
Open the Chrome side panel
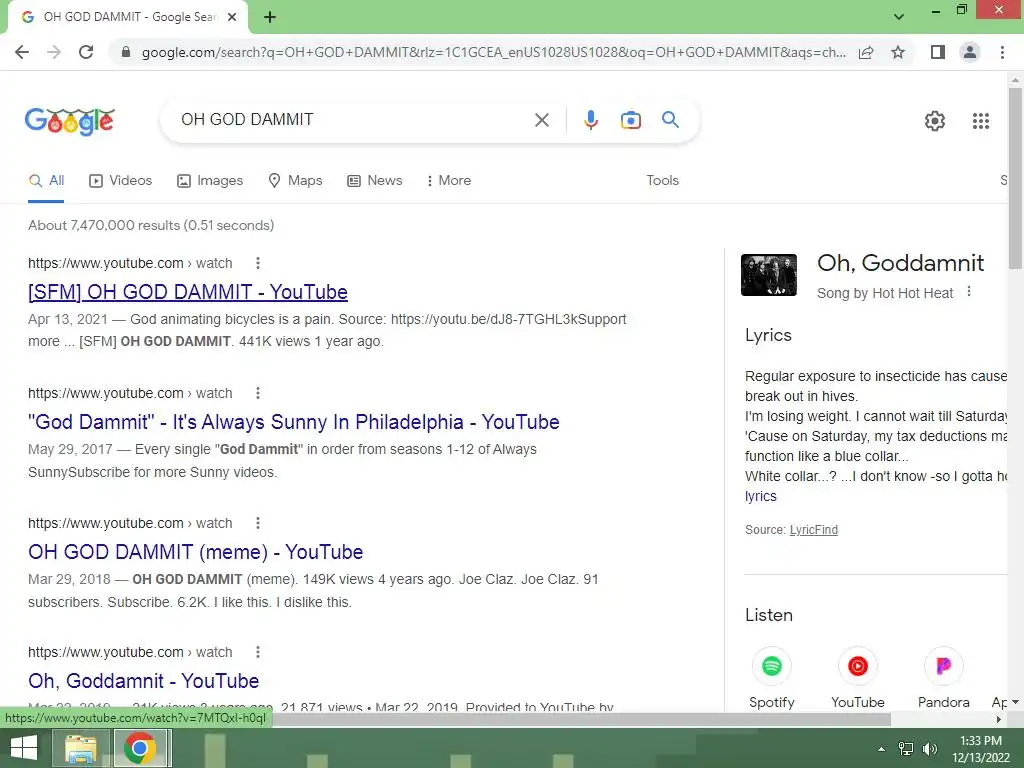[x=938, y=52]
